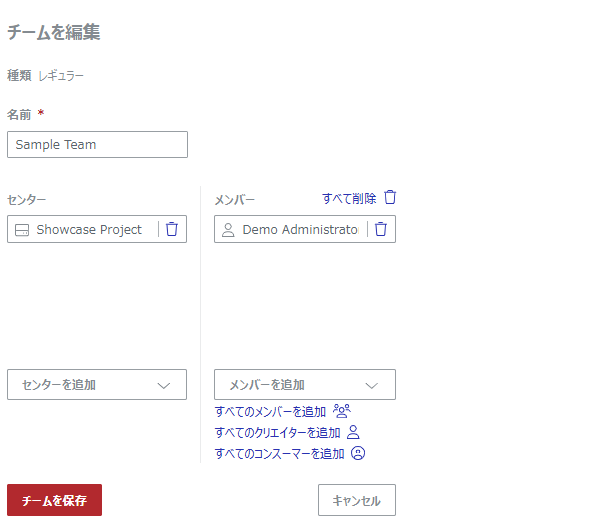Remove Demo Administrator using its trash icon
Image resolution: width=590 pixels, height=517 pixels.
(x=381, y=229)
